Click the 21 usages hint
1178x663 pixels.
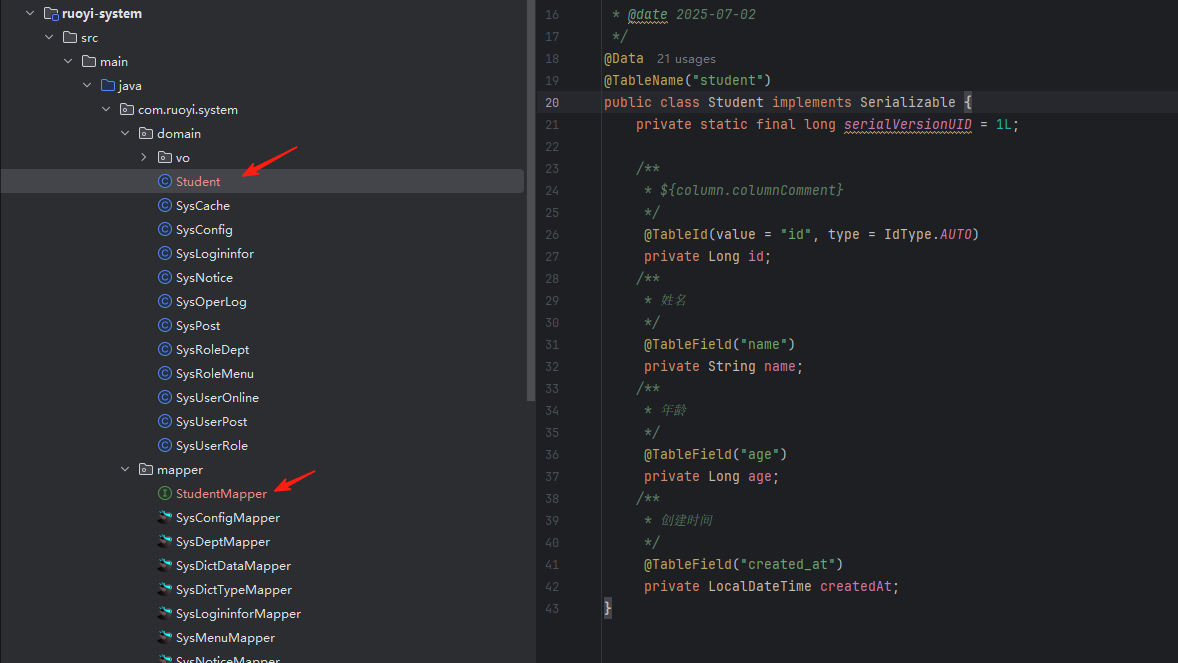(x=686, y=59)
